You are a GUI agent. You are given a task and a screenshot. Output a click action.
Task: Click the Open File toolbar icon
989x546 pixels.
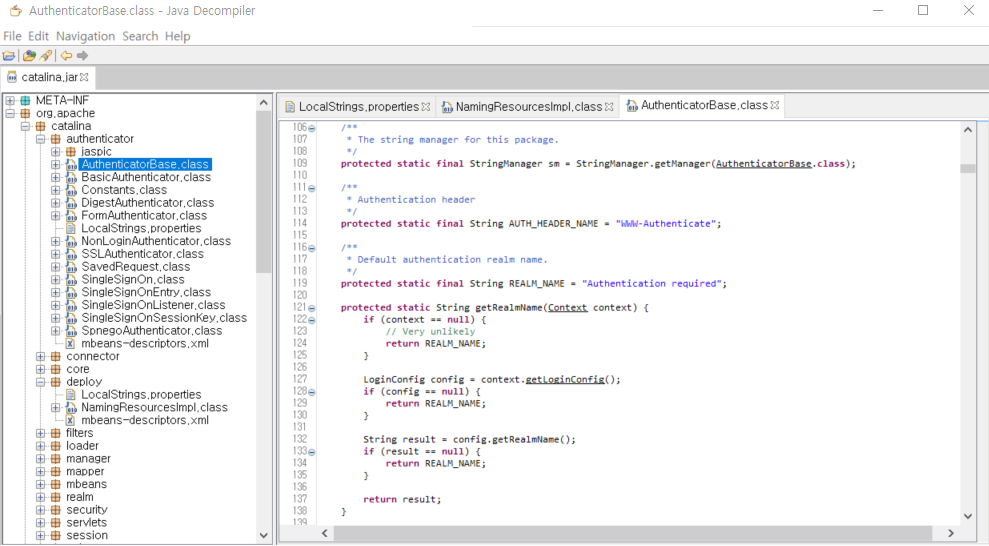(x=9, y=55)
